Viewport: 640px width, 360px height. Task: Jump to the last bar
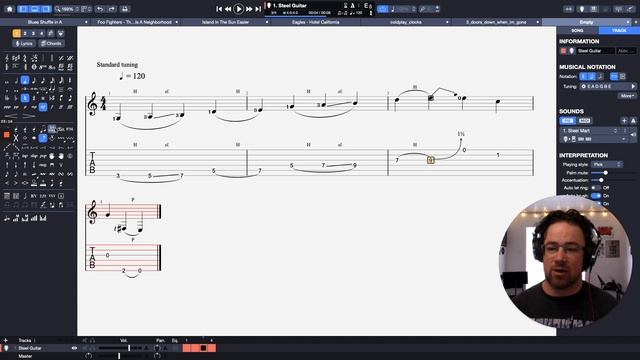click(258, 9)
